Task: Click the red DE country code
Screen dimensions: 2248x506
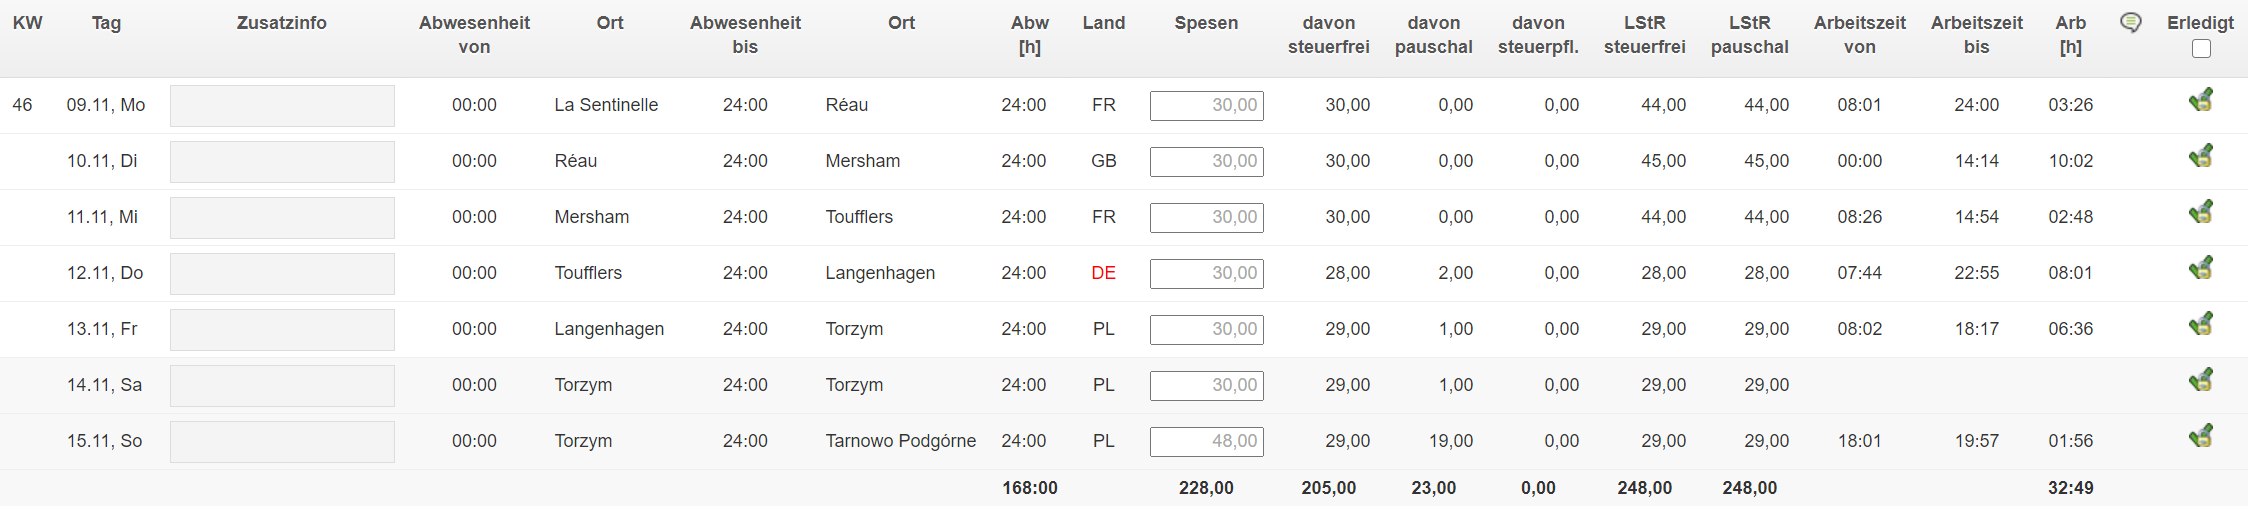Action: (x=1104, y=273)
